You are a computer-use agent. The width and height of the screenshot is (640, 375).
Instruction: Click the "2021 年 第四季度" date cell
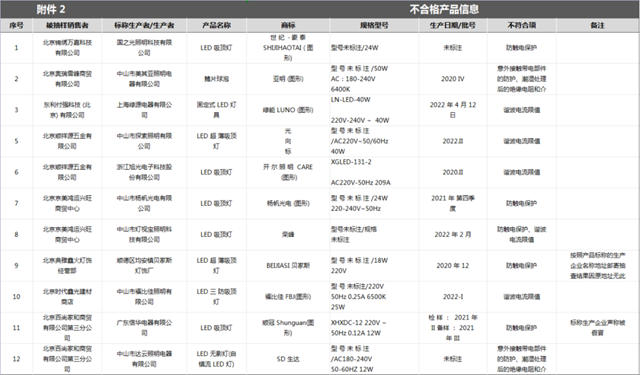coord(452,203)
